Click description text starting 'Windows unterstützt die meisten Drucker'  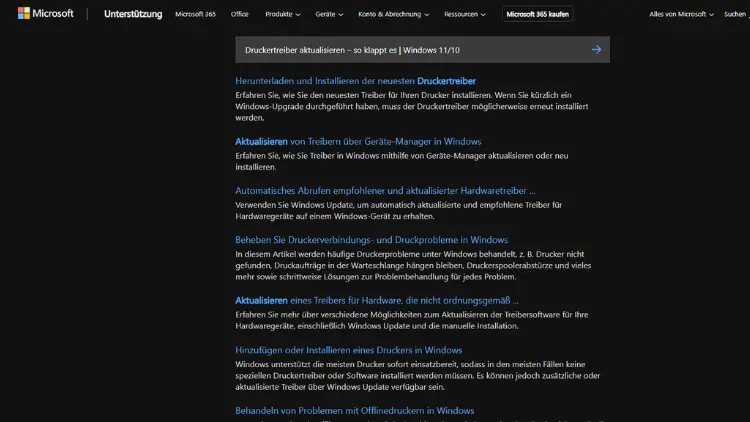[x=418, y=376]
